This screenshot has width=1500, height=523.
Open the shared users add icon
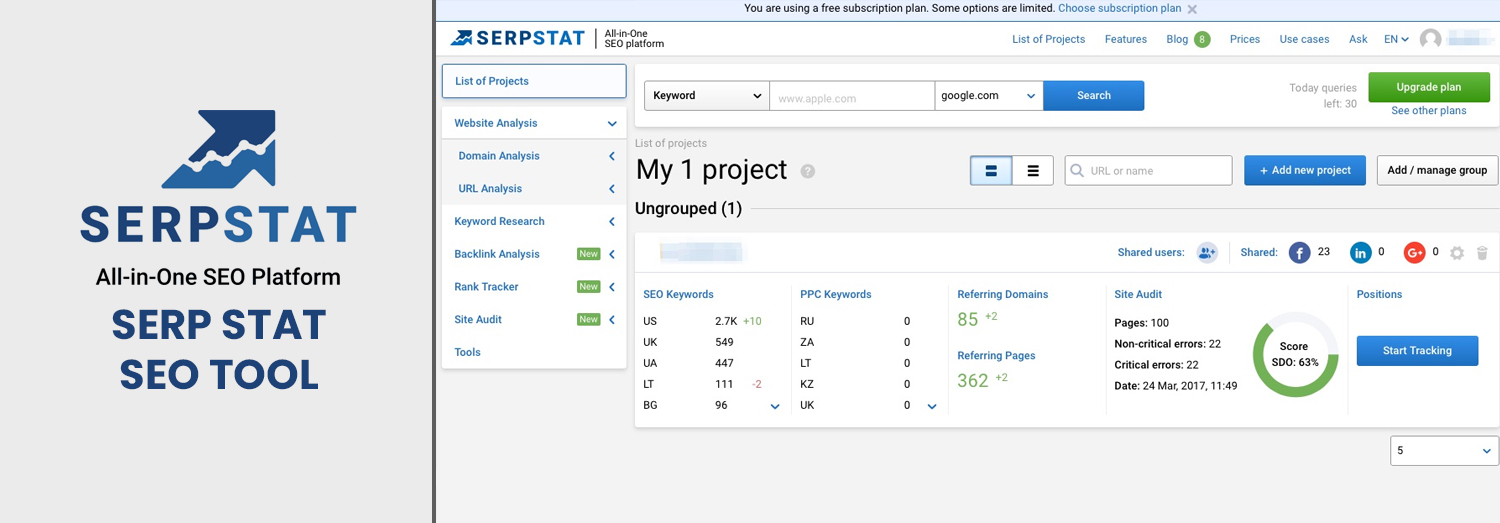point(1207,252)
